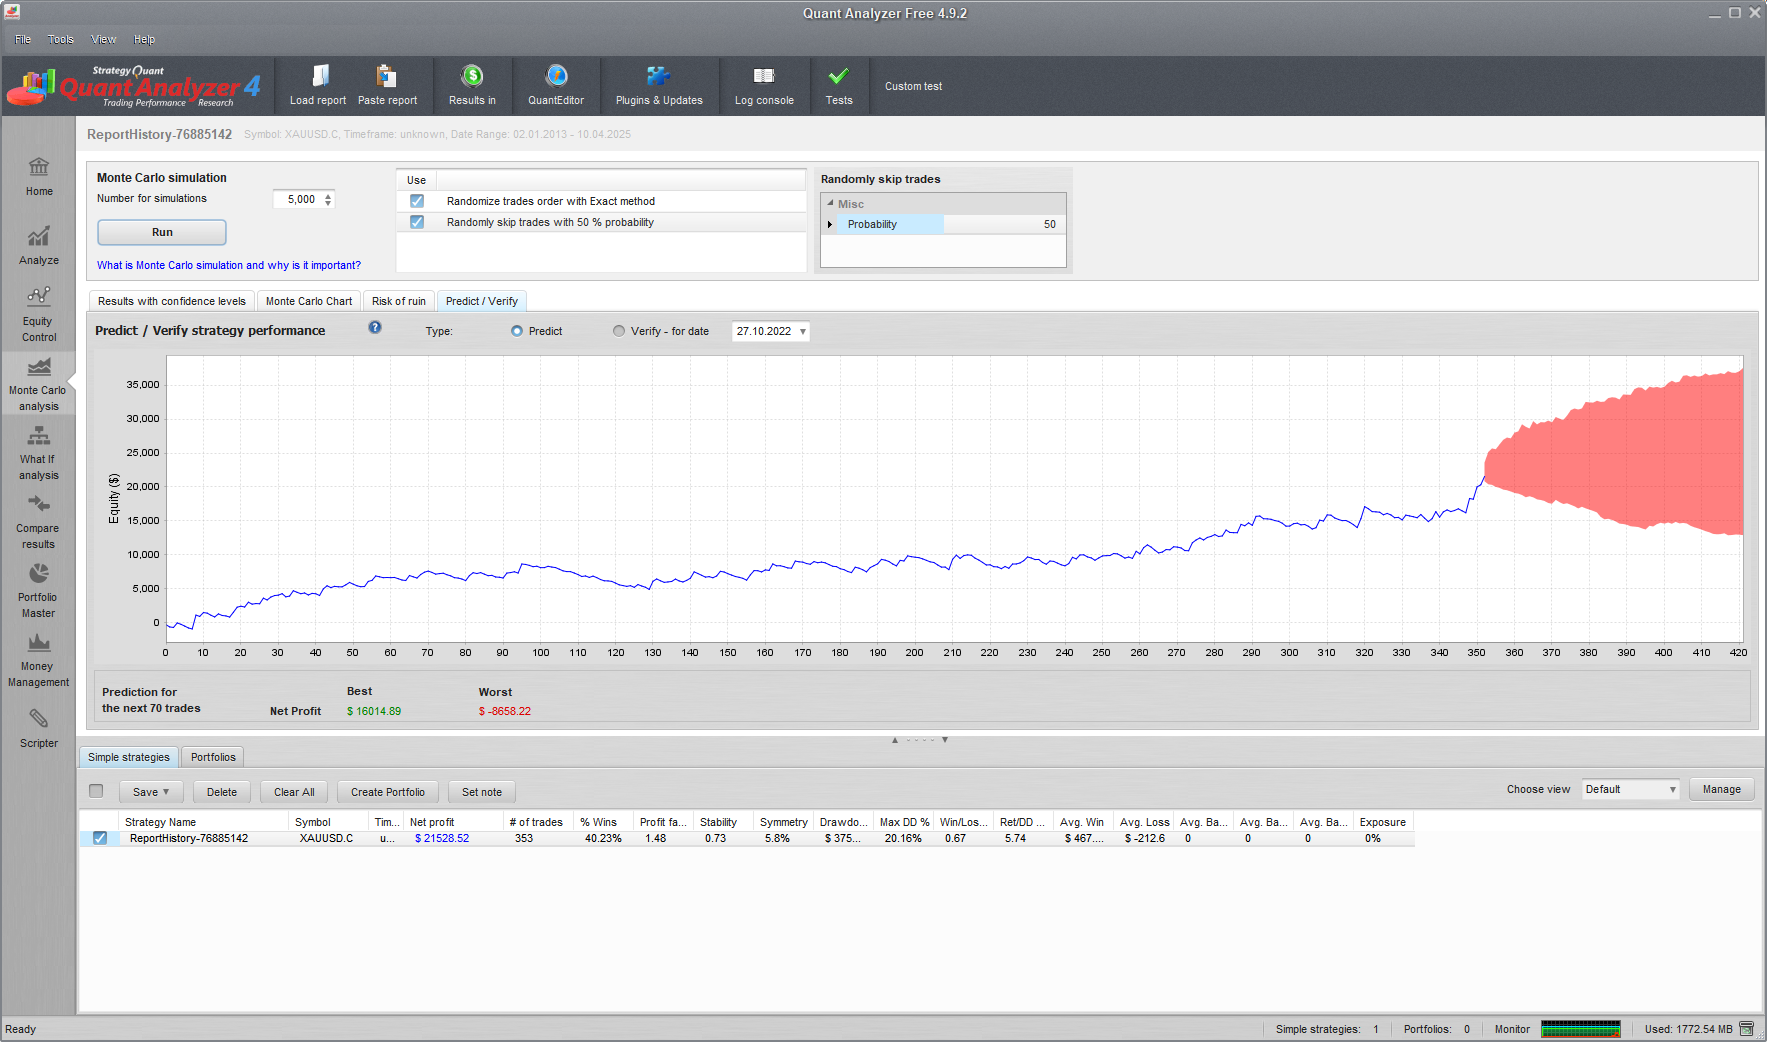Open Portfolio Master from sidebar
The width and height of the screenshot is (1767, 1042).
[39, 588]
